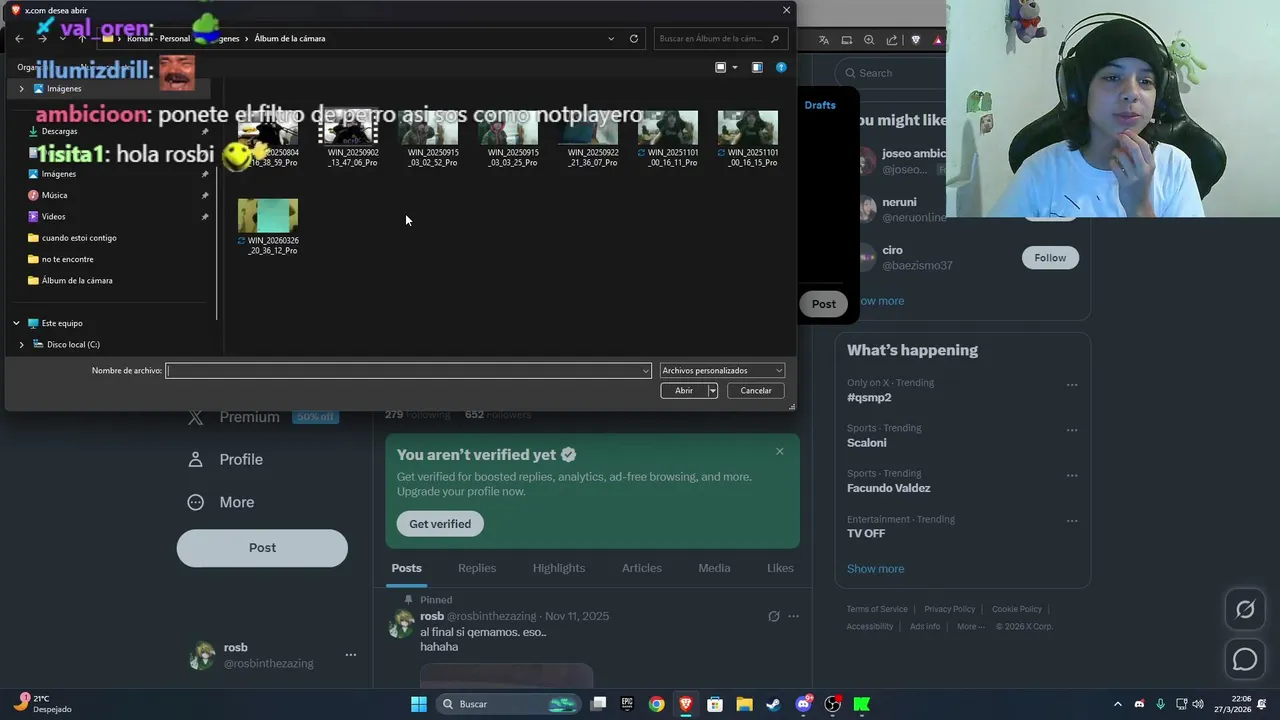Screen dimensions: 1280x720
Task: Open the address bar history dropdown
Action: coord(611,38)
